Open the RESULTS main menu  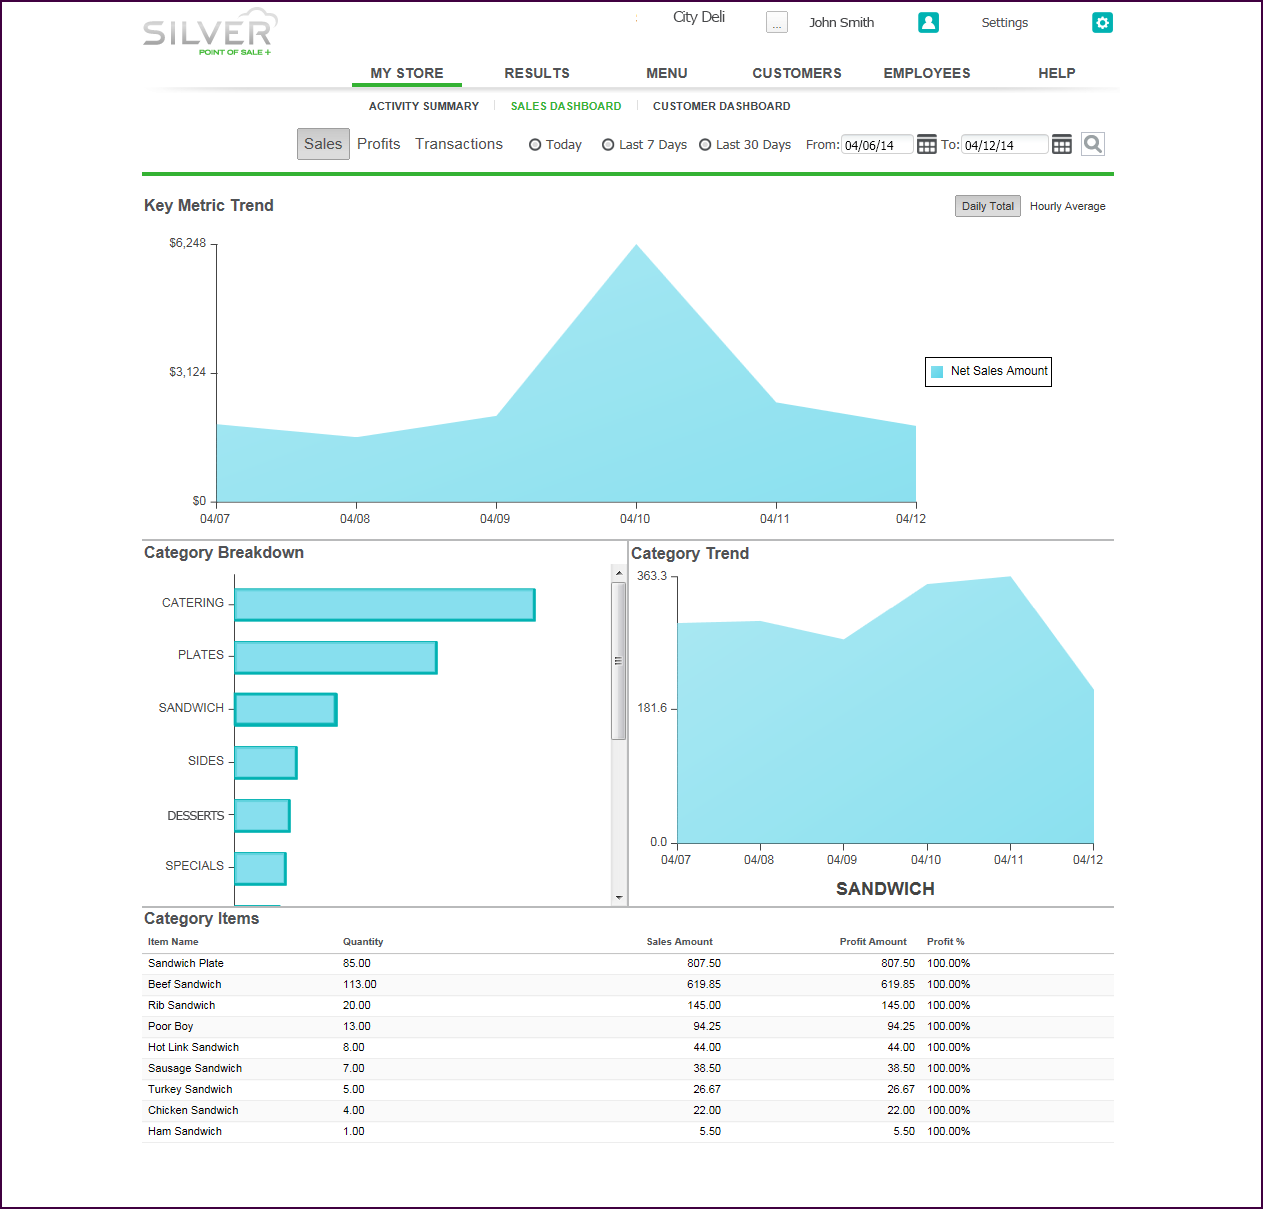tap(537, 73)
